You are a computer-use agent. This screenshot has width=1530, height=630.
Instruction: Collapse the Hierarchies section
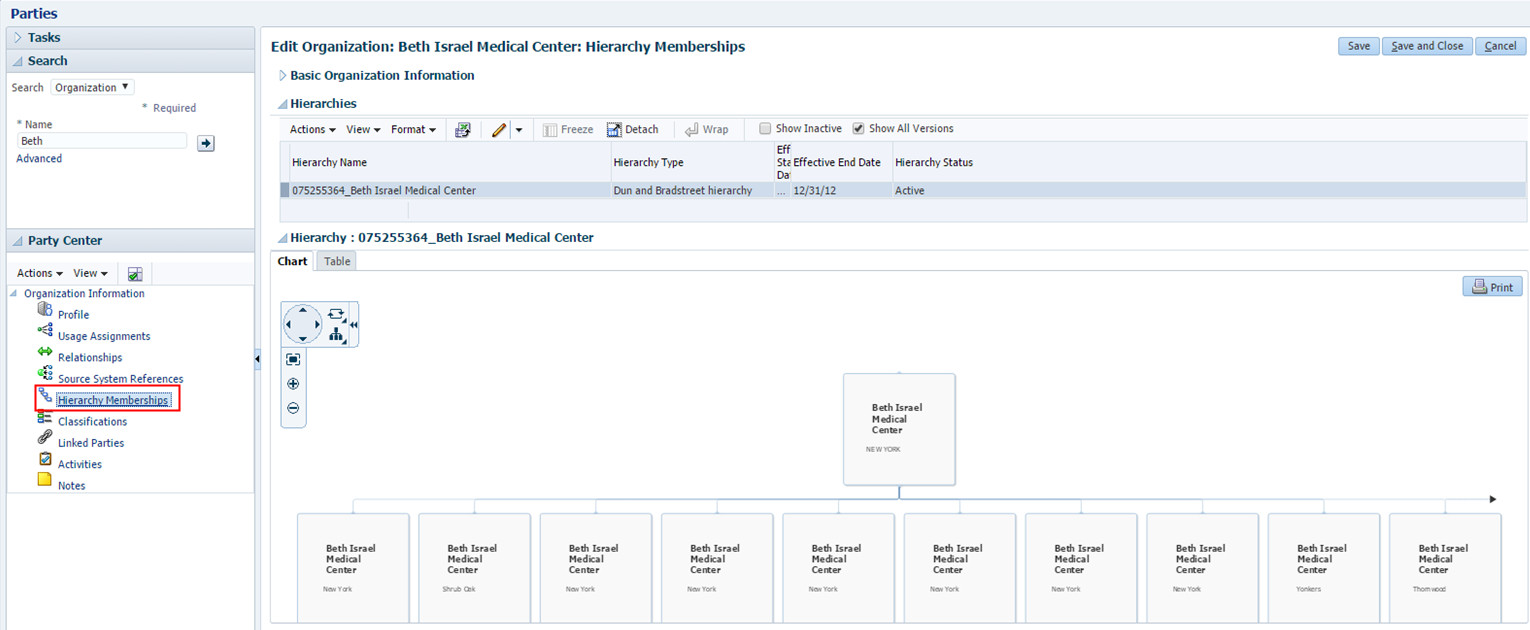pyautogui.click(x=282, y=103)
